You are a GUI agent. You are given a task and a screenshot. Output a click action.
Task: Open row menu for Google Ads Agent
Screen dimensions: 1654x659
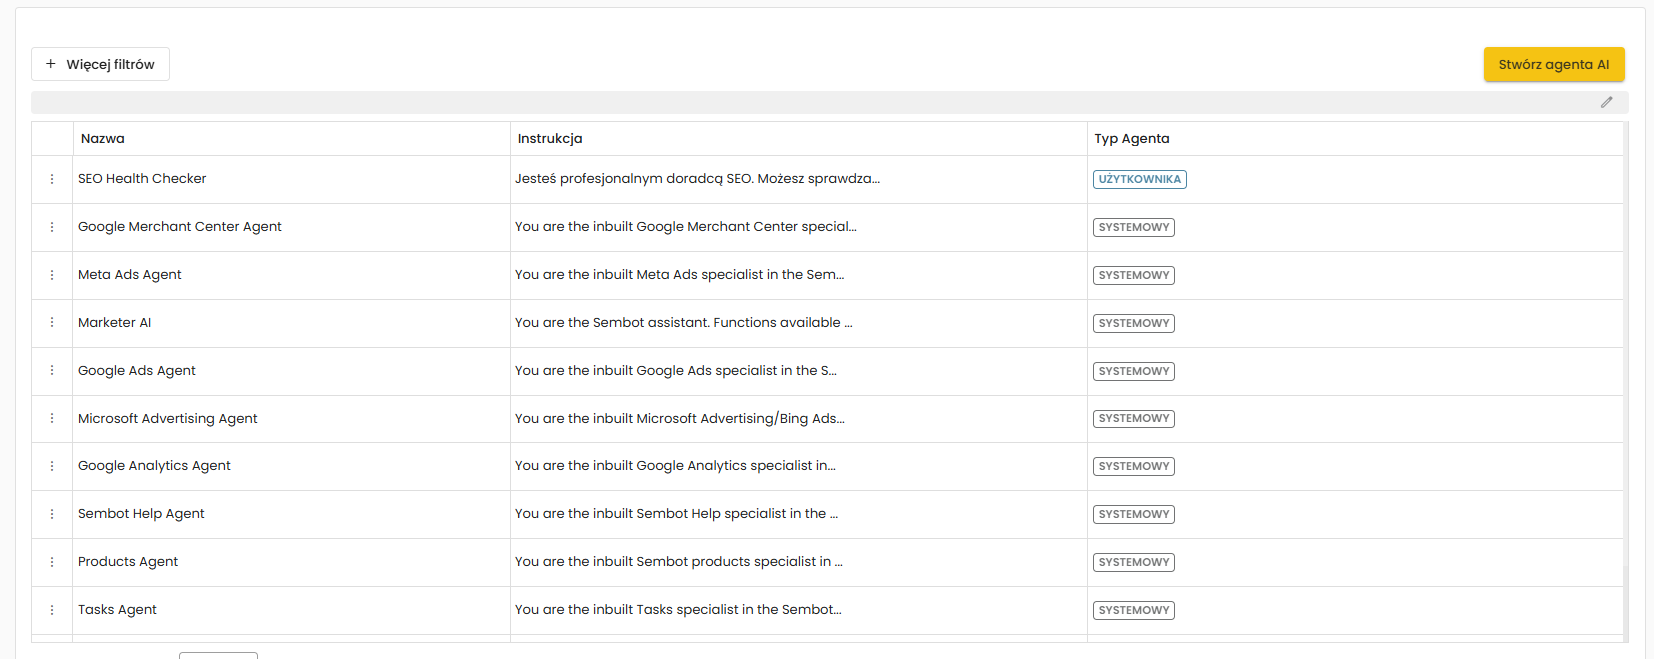(x=52, y=371)
